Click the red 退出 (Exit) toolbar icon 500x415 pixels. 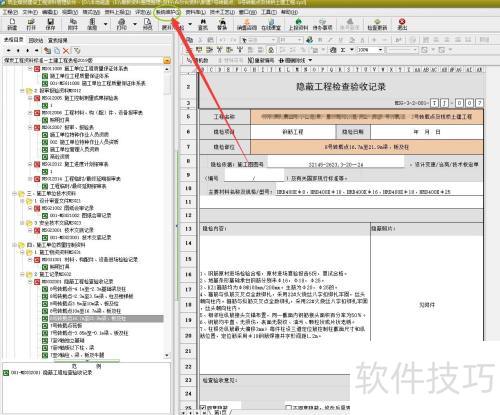(x=402, y=24)
